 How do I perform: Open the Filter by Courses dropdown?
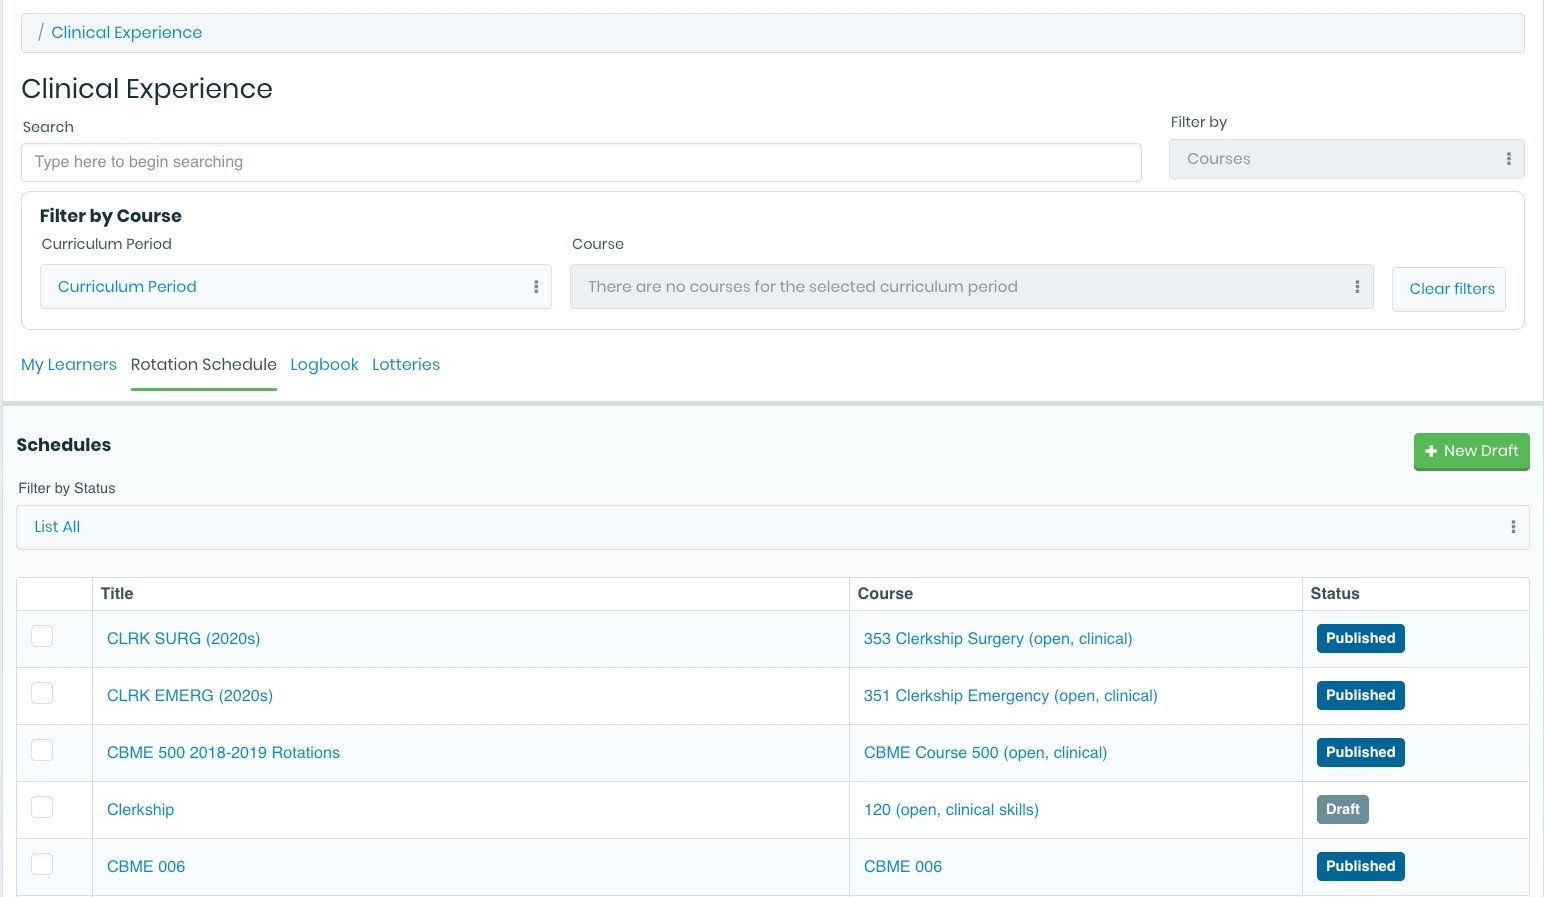[x=1346, y=159]
